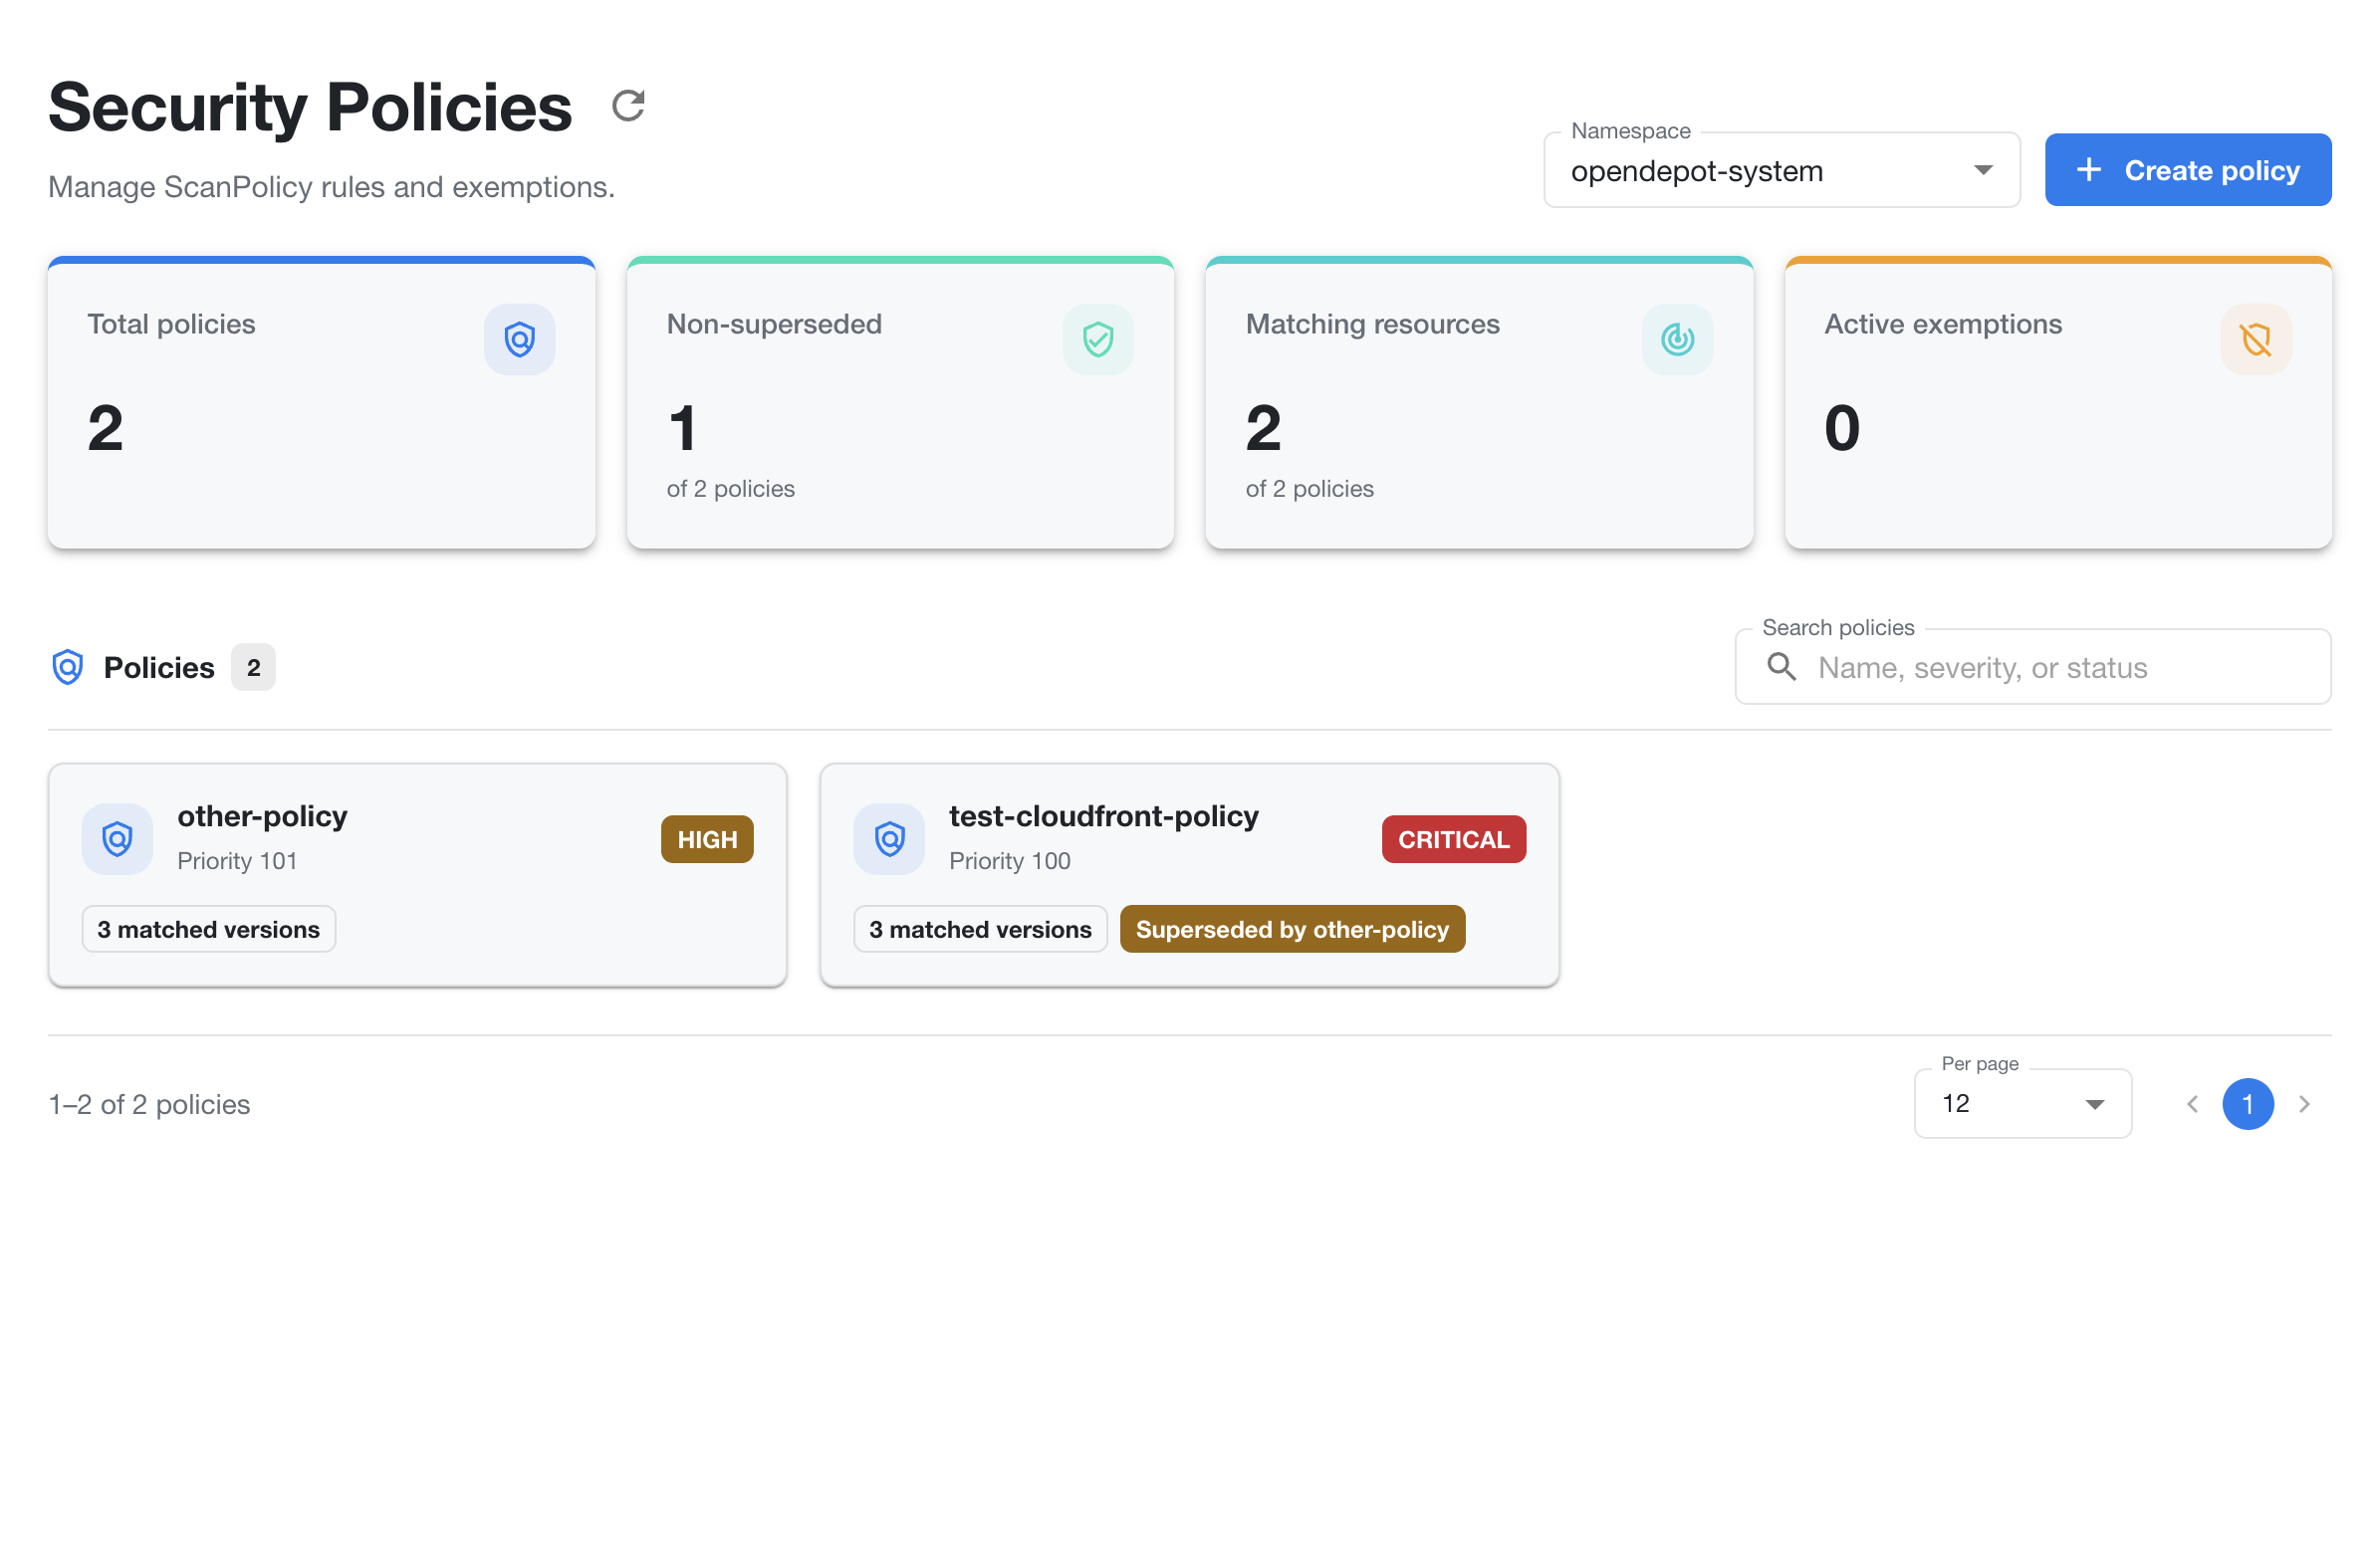The image size is (2380, 1555).
Task: Focus the Search policies input field
Action: (2033, 667)
